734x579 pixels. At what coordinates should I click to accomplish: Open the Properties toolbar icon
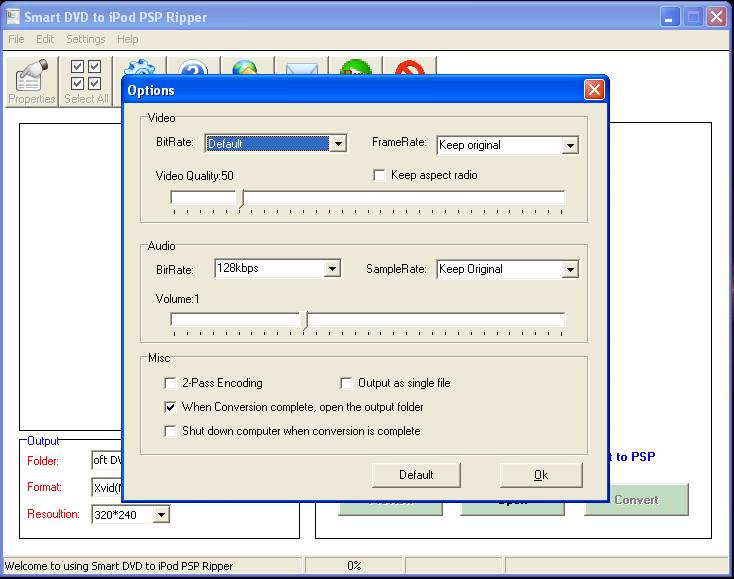[31, 82]
